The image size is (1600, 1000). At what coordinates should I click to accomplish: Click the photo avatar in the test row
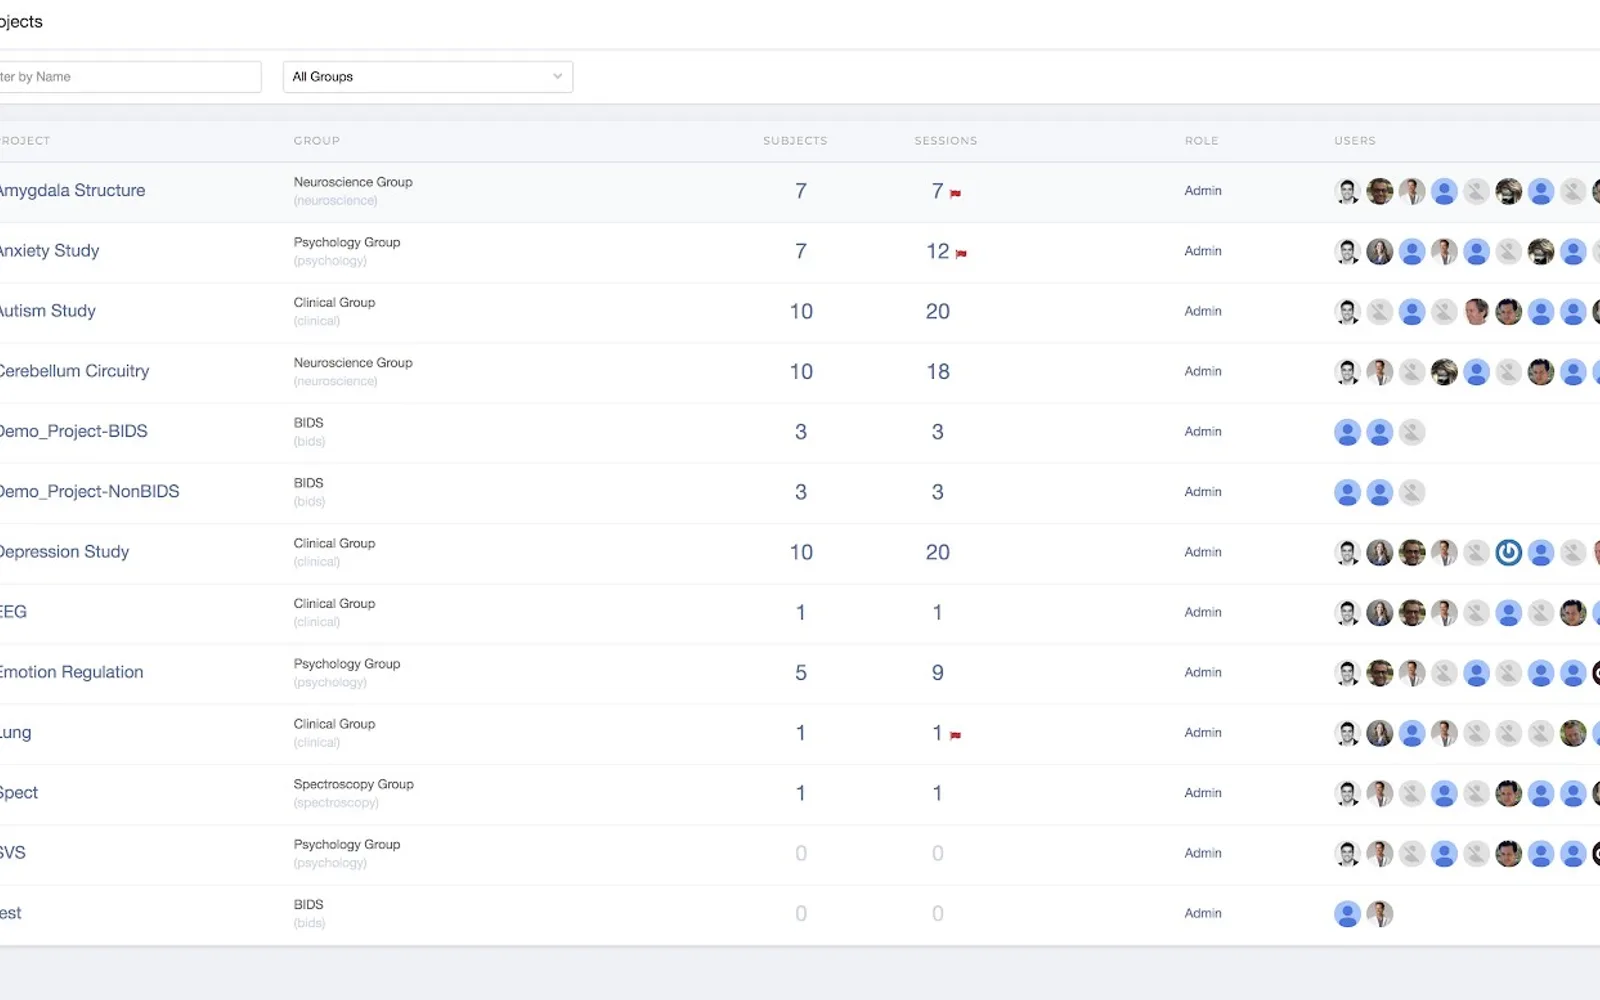1379,913
